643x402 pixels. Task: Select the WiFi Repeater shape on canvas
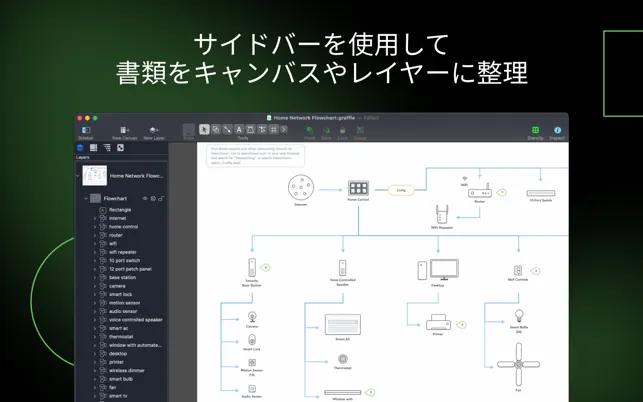point(442,214)
